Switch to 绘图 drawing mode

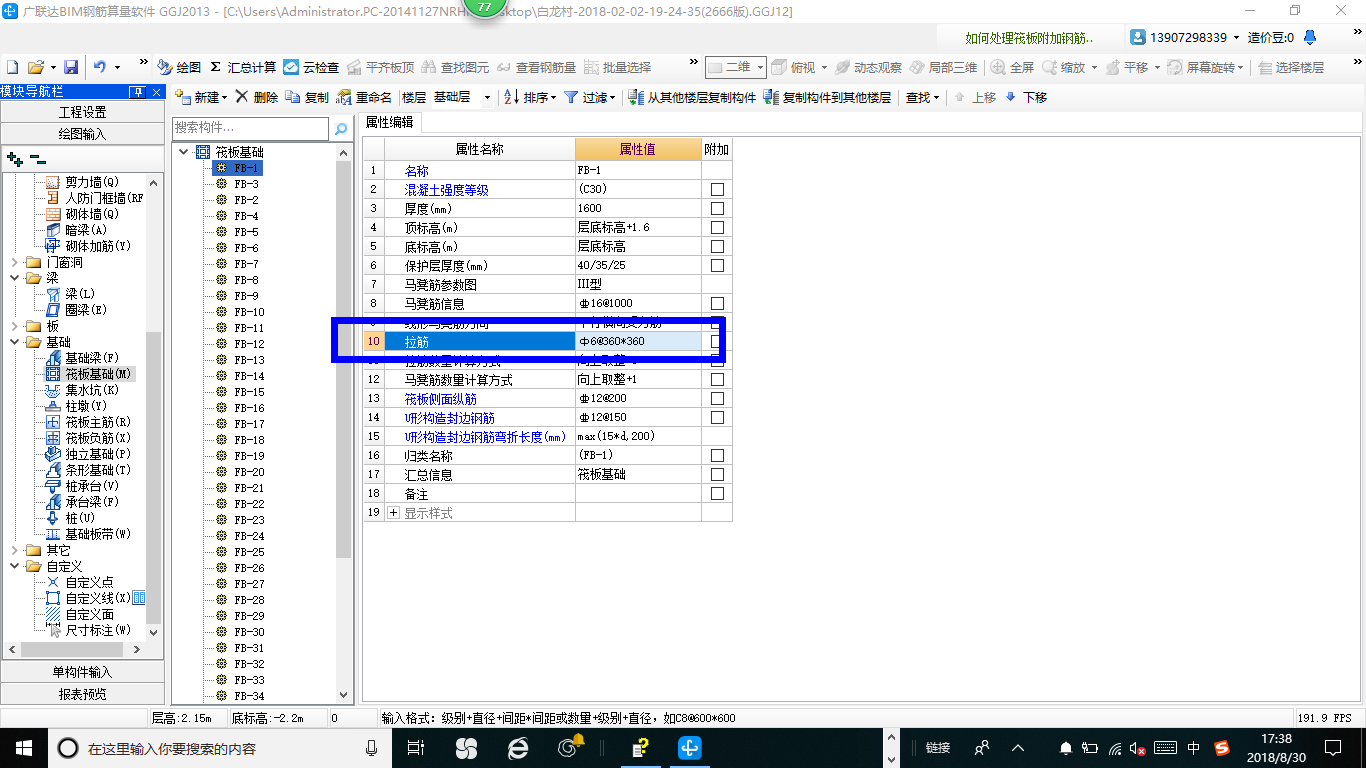pyautogui.click(x=179, y=67)
